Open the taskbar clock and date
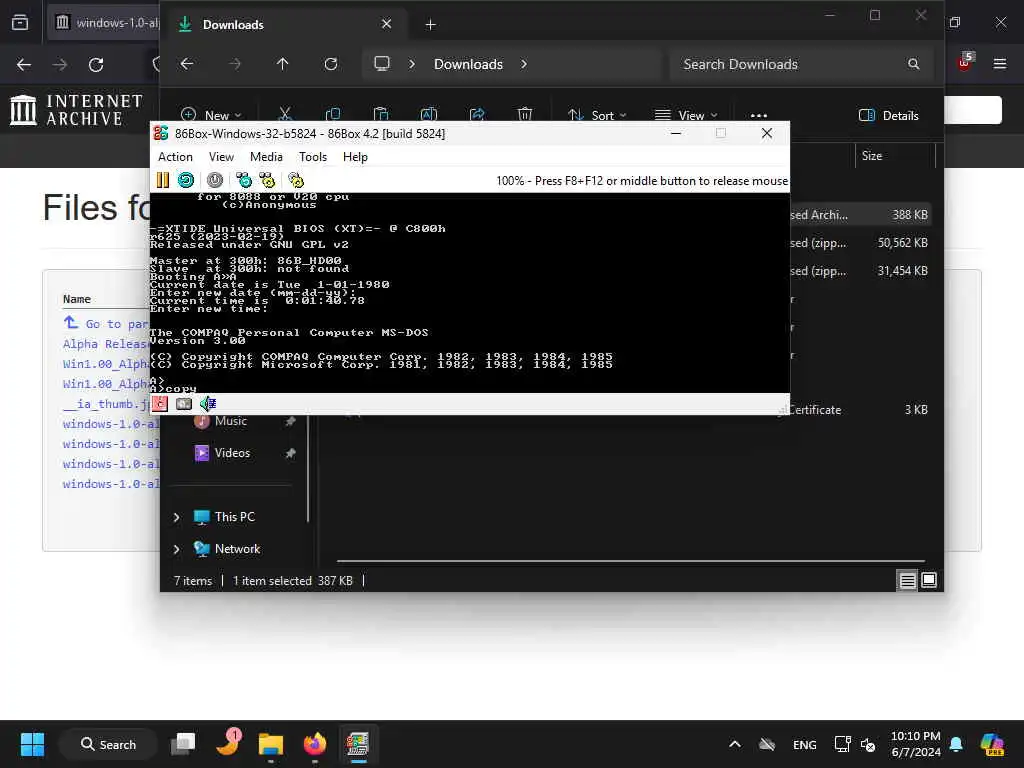This screenshot has width=1024, height=768. [x=916, y=744]
